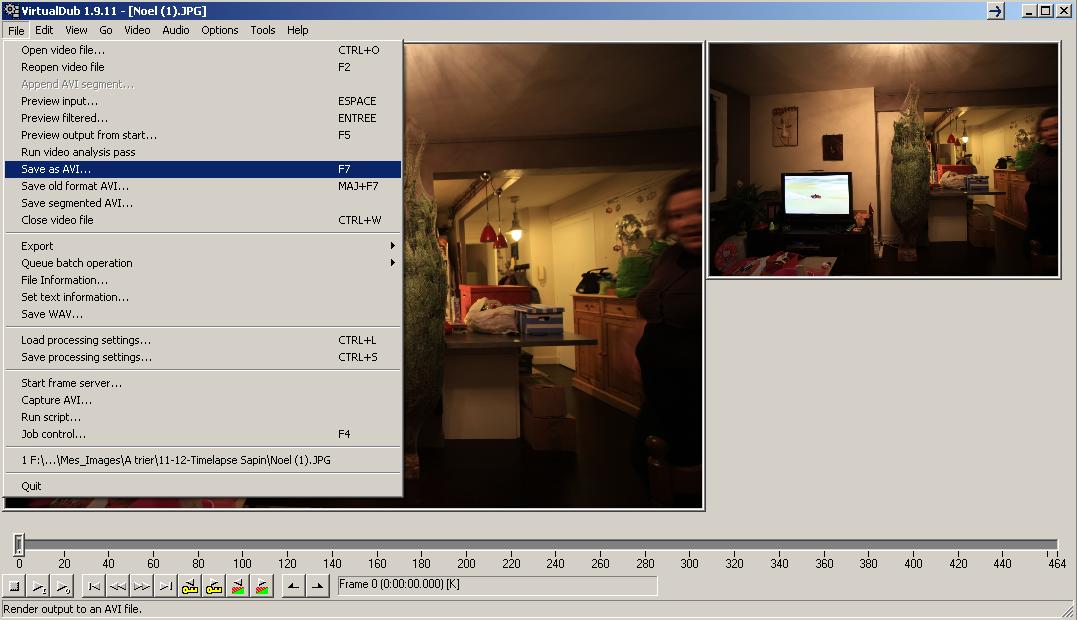
Task: Click the VirtualDub gear icon in title bar
Action: point(11,10)
